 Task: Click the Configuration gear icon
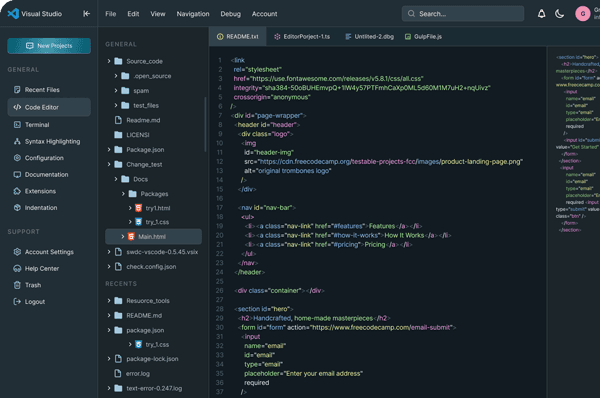pyautogui.click(x=17, y=158)
